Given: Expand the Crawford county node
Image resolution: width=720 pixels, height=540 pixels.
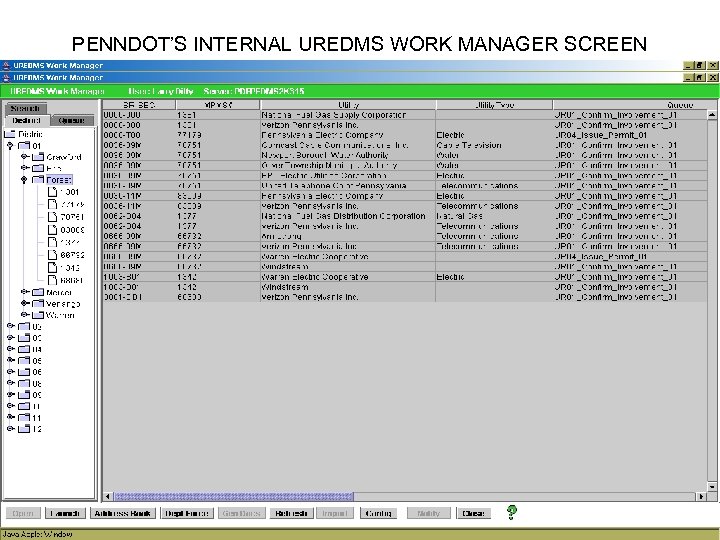Looking at the screenshot, I should pyautogui.click(x=25, y=157).
